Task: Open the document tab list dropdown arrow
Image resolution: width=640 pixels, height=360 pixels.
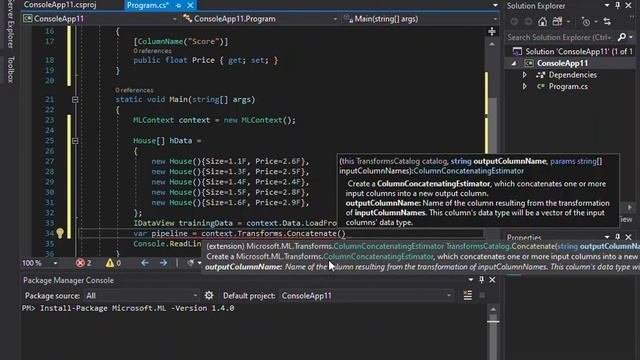Action: point(495,5)
